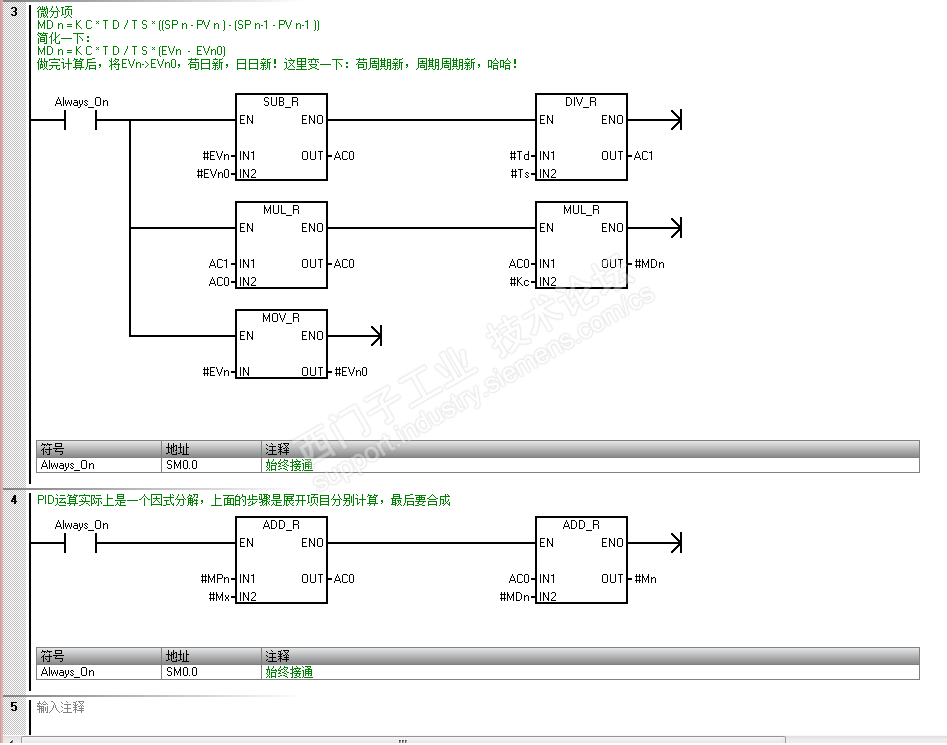This screenshot has height=745, width=947.
Task: Select the MUL_R box with AC1 input
Action: coord(281,245)
